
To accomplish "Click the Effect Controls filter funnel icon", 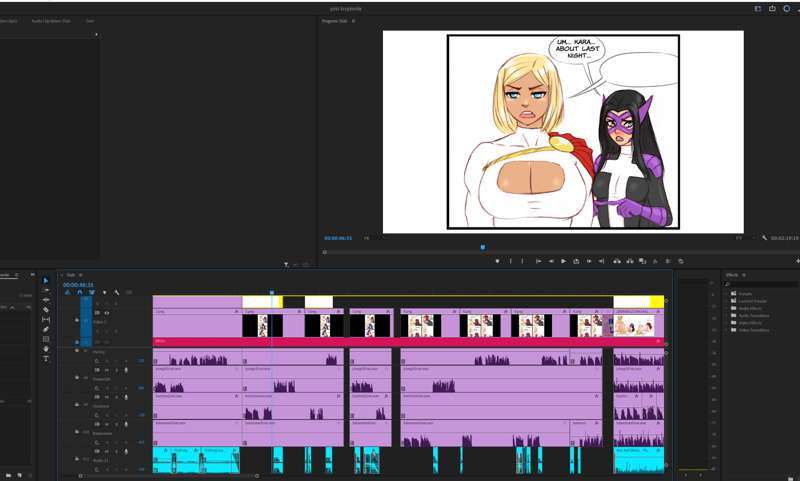I will point(286,265).
